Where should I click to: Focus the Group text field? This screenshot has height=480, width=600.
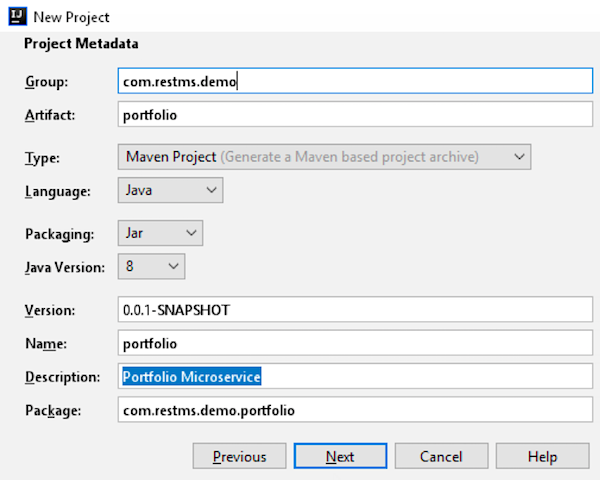coord(355,81)
